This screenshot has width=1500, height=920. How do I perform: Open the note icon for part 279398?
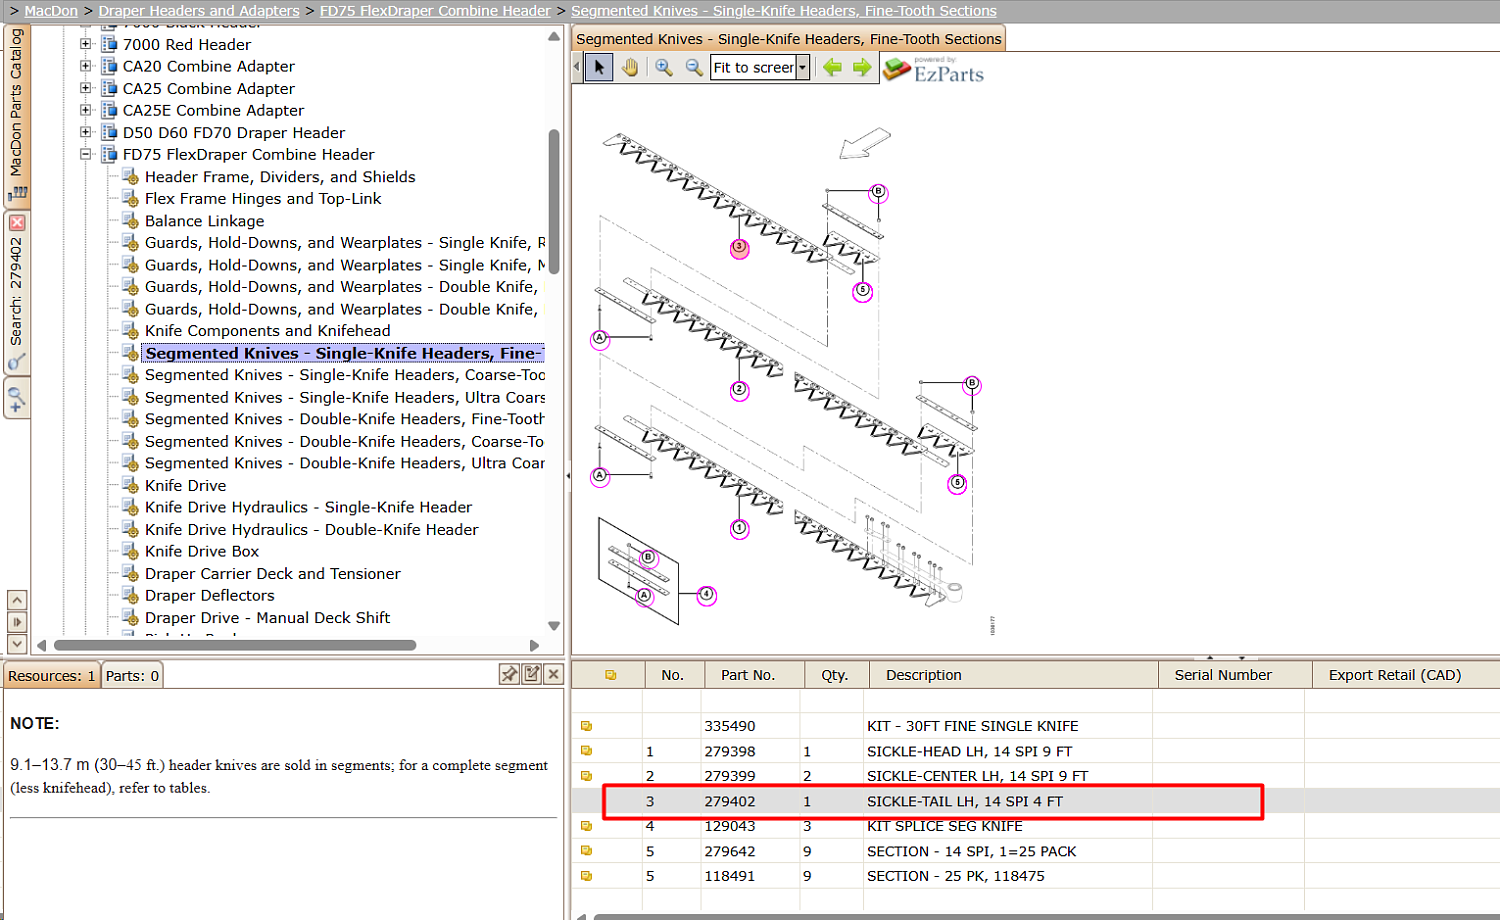coord(587,751)
